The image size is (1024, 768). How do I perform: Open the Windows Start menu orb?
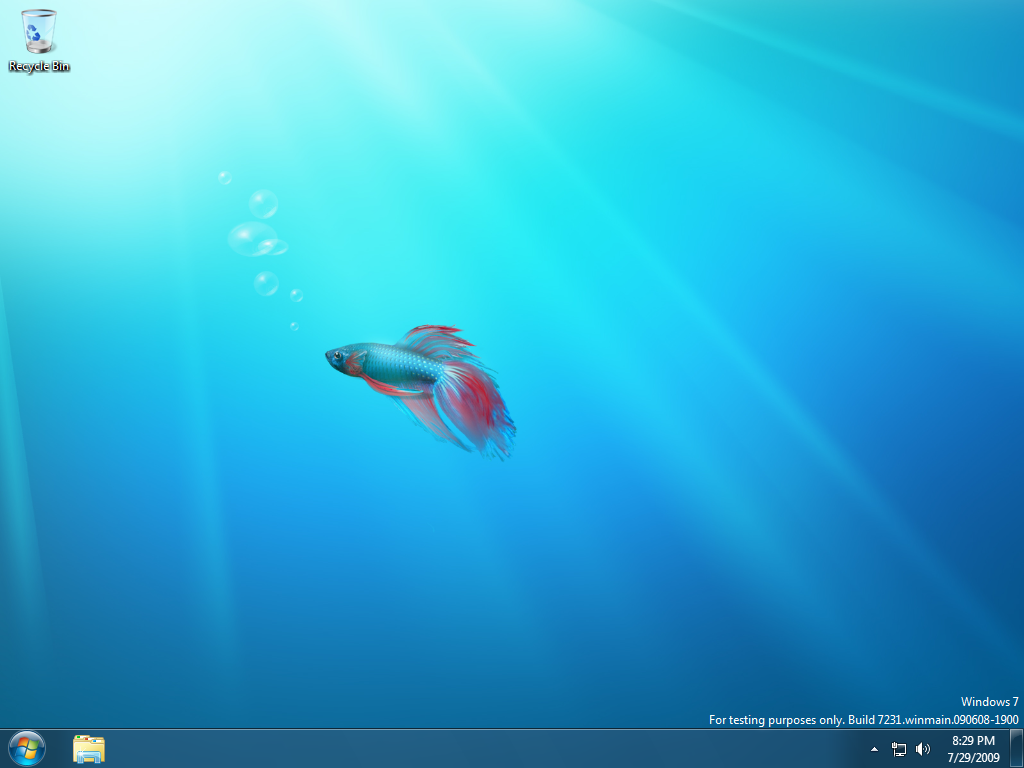(x=27, y=748)
